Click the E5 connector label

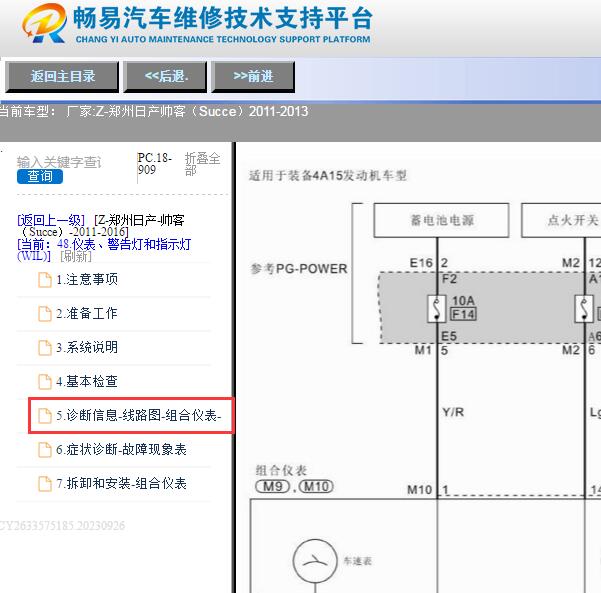449,336
